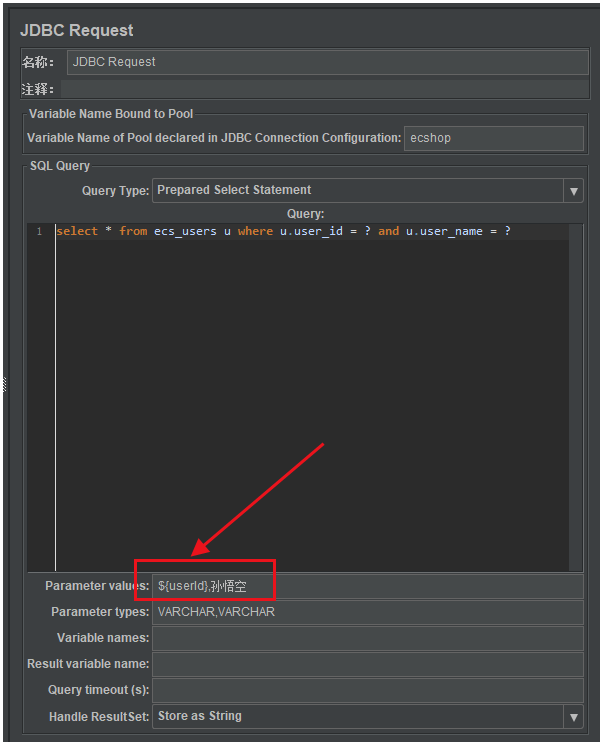The height and width of the screenshot is (746, 603).
Task: Click the Parameter types field with VARCHAR,VARCHAR
Action: point(367,612)
